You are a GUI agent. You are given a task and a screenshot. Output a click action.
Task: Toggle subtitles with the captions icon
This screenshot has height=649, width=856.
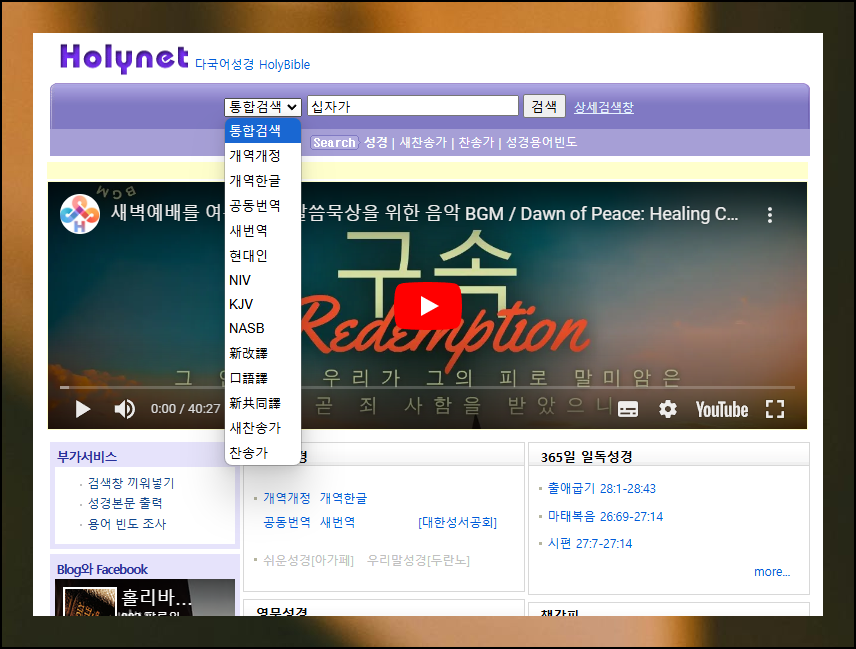(628, 409)
